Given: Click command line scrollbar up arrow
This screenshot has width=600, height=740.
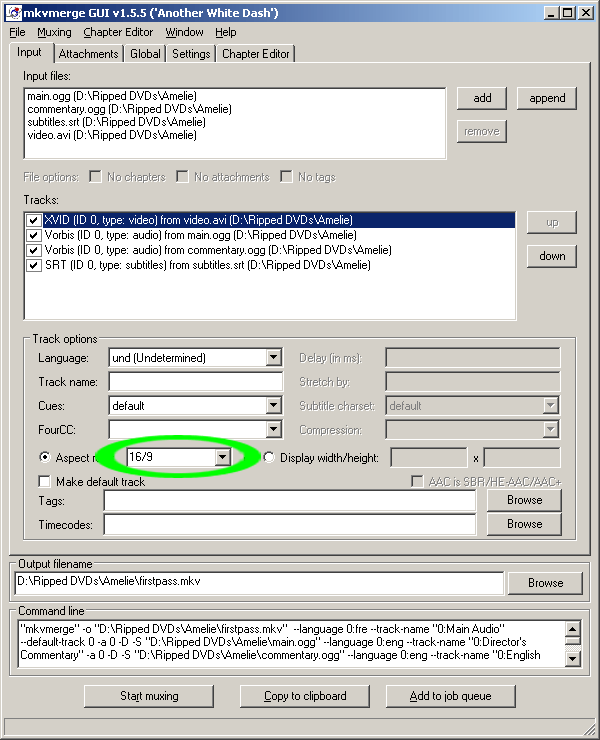Looking at the screenshot, I should pos(573,629).
